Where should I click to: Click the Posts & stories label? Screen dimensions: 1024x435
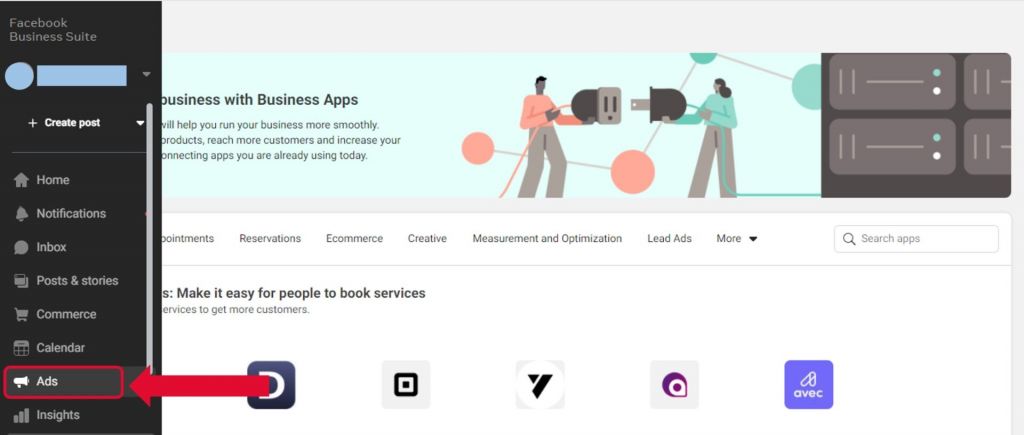pyautogui.click(x=77, y=281)
